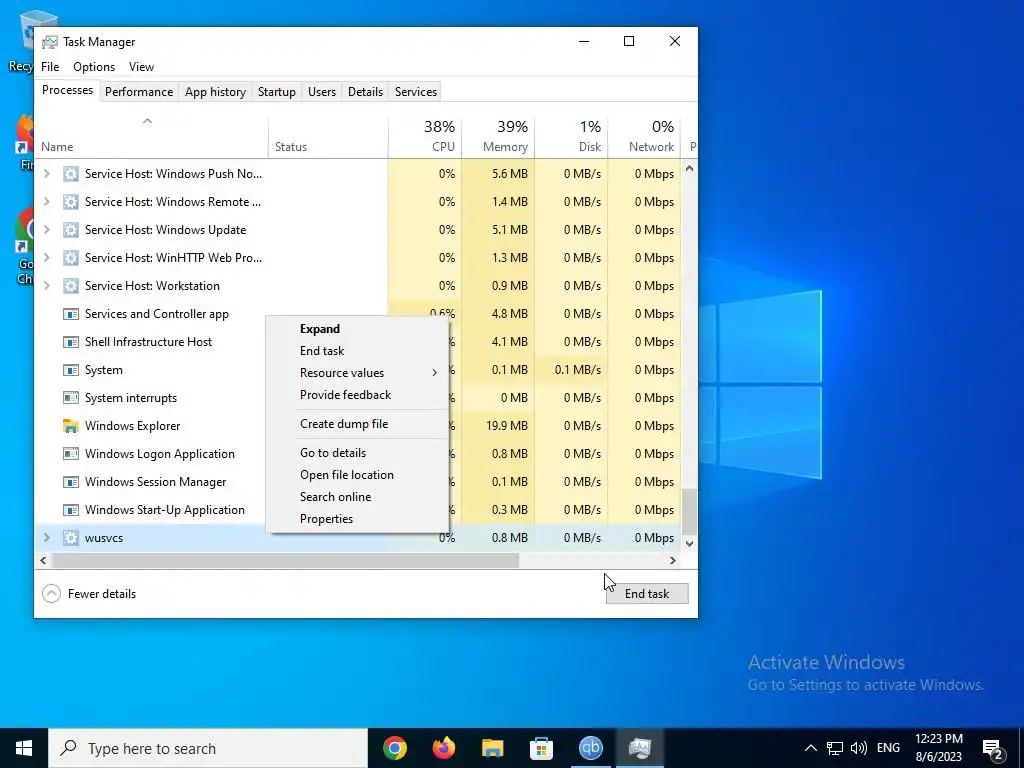The height and width of the screenshot is (768, 1024).
Task: Select Go to details
Action: pos(357,453)
